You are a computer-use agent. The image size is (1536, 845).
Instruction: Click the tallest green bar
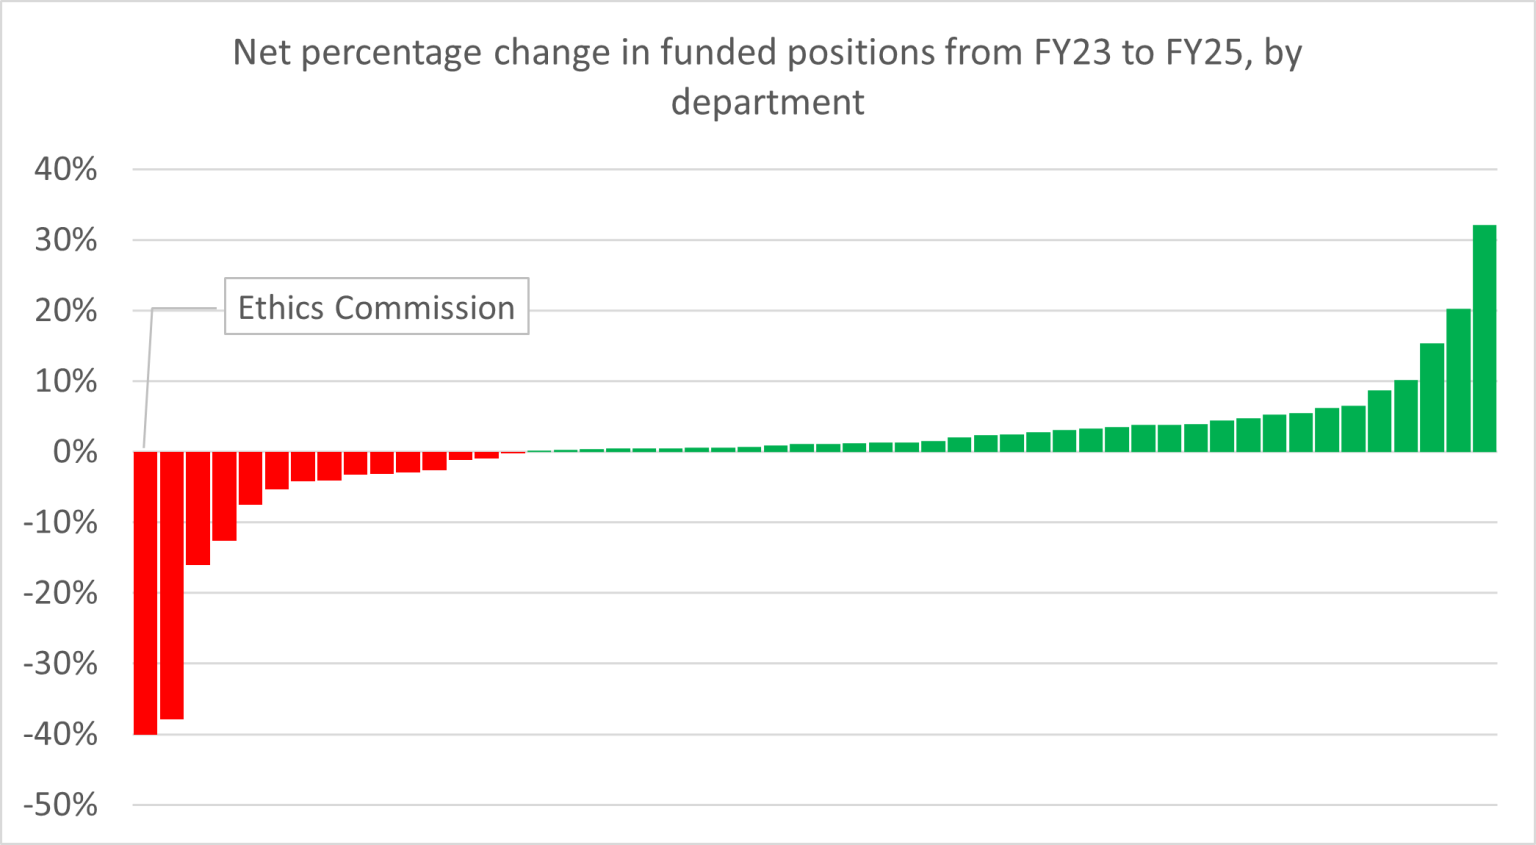point(1484,338)
